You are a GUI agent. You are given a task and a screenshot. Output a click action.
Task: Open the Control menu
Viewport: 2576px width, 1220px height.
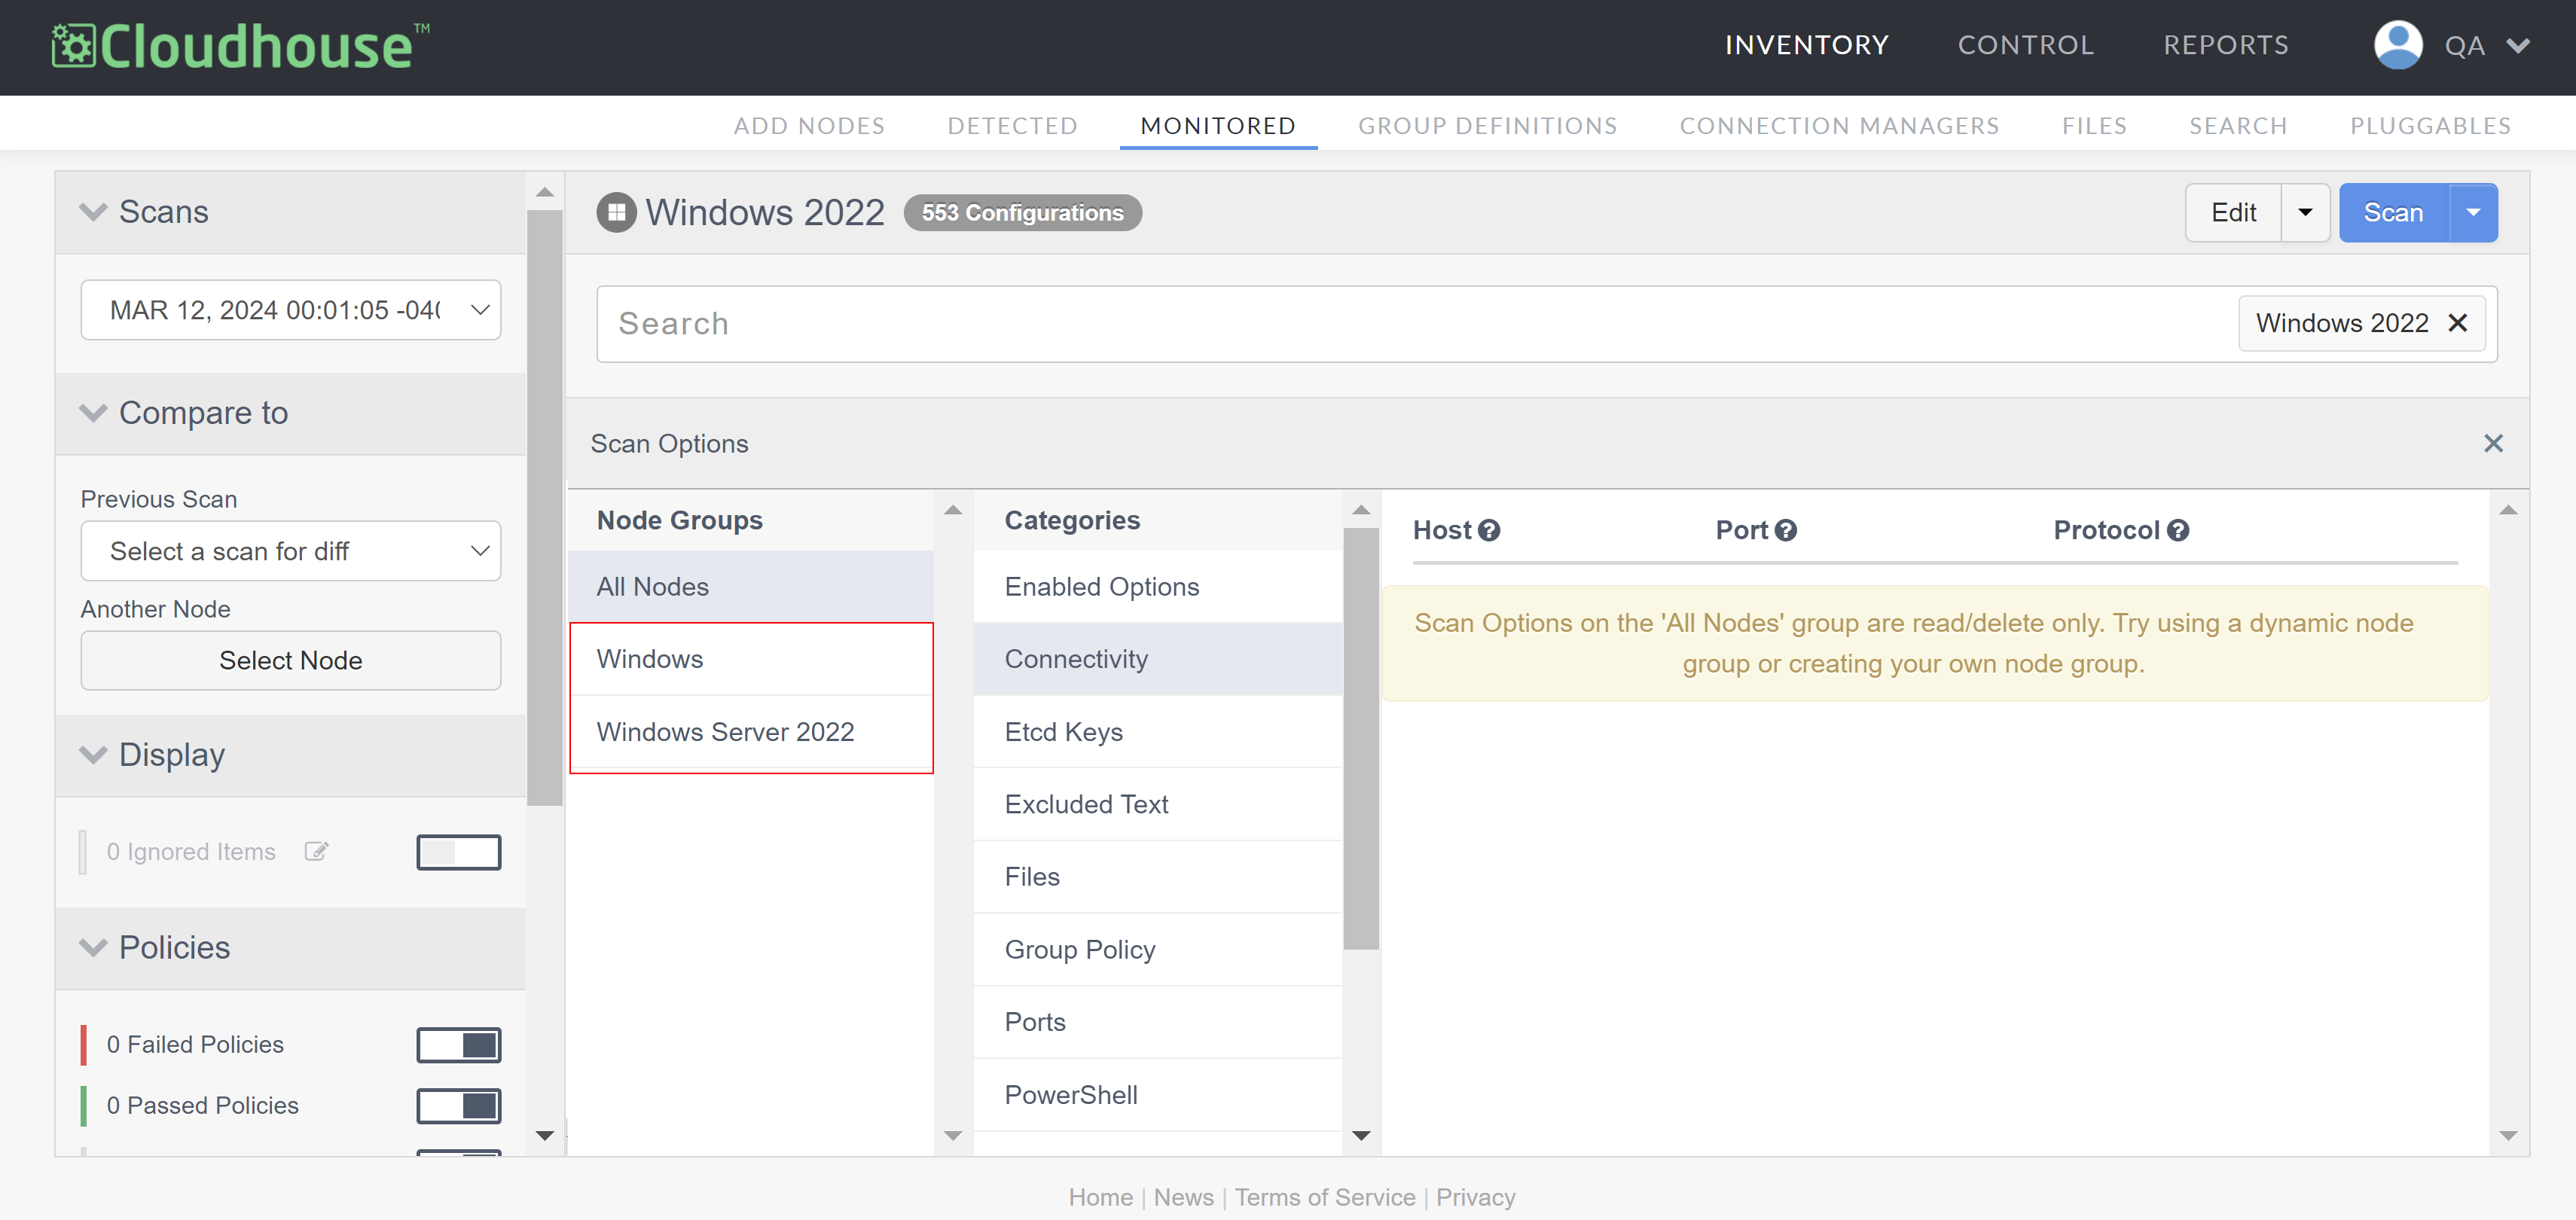tap(2025, 45)
